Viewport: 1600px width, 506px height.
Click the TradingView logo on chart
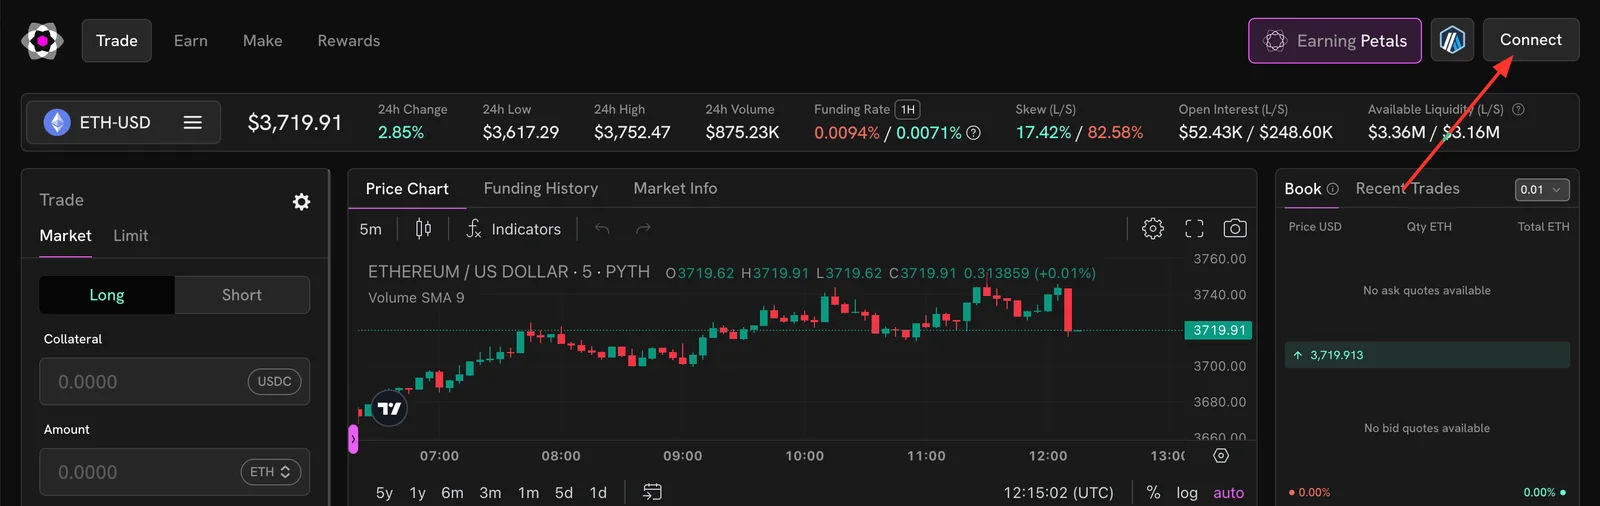click(x=389, y=408)
